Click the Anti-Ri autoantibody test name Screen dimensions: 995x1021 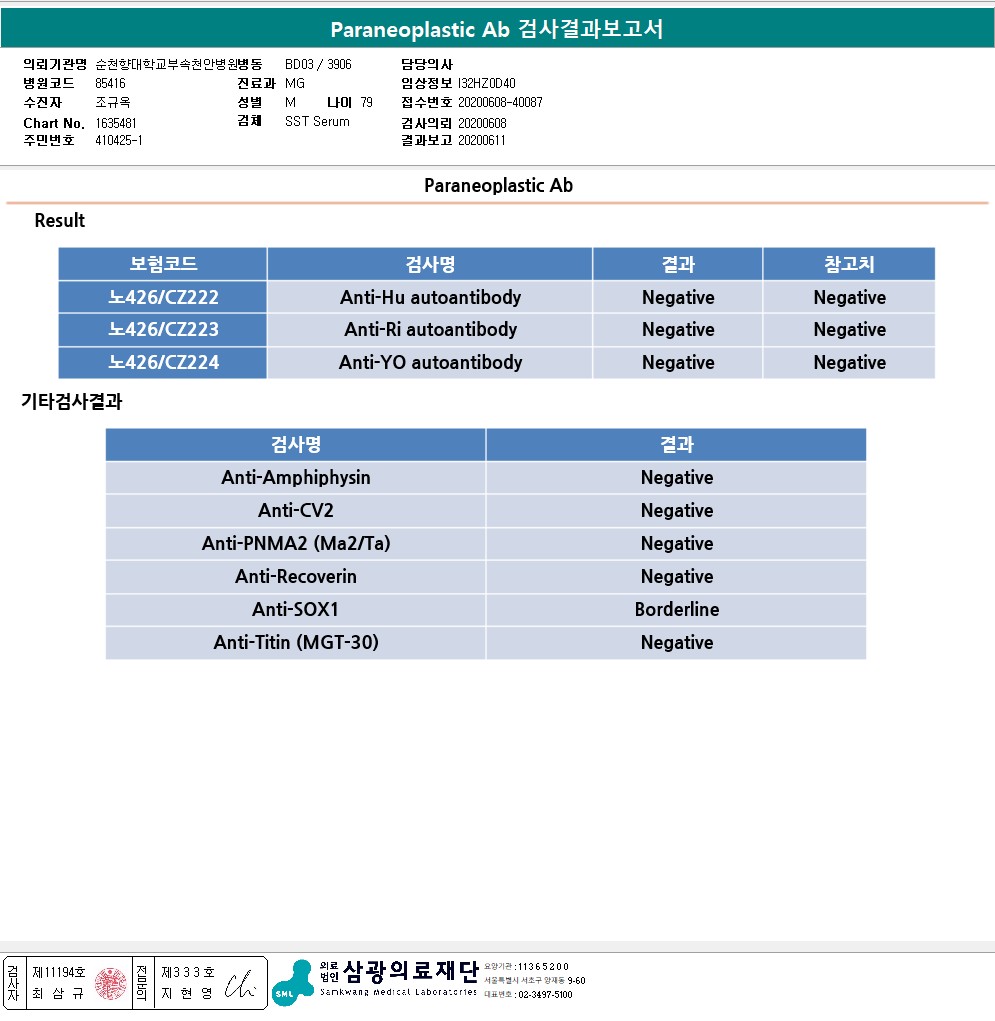(x=430, y=329)
